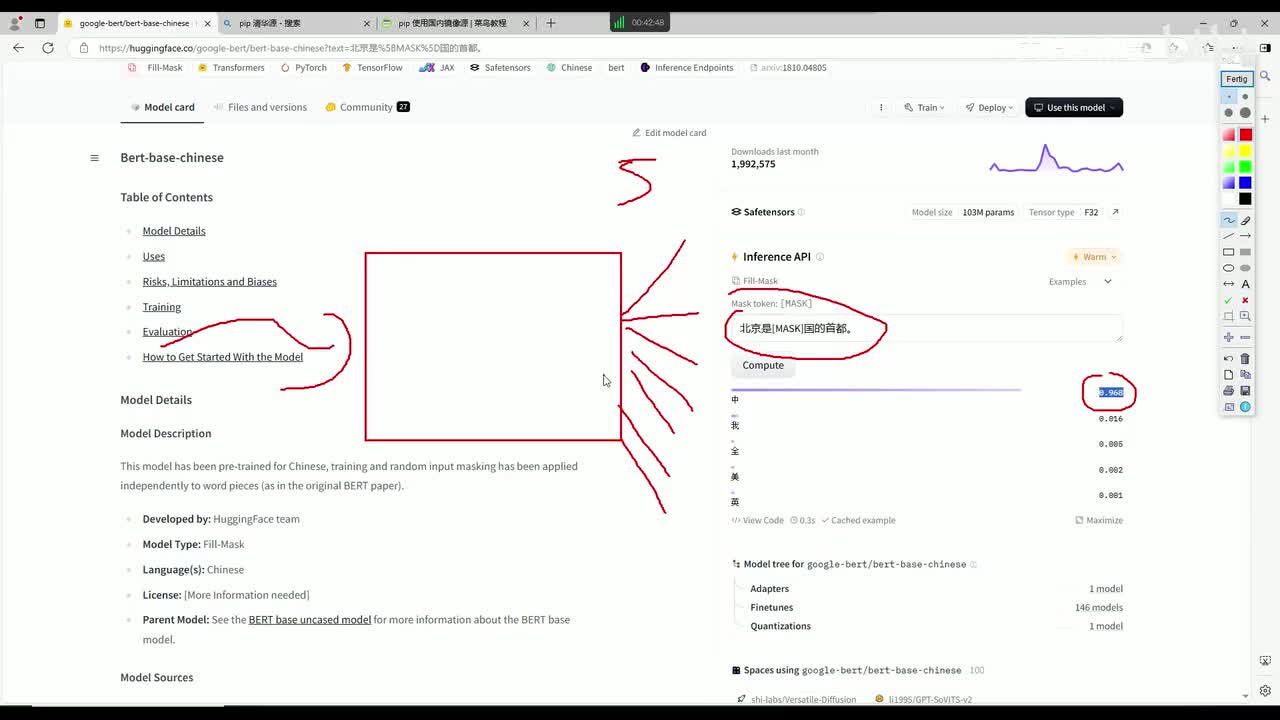
Task: Select the red X stamp tool
Action: [x=1245, y=300]
